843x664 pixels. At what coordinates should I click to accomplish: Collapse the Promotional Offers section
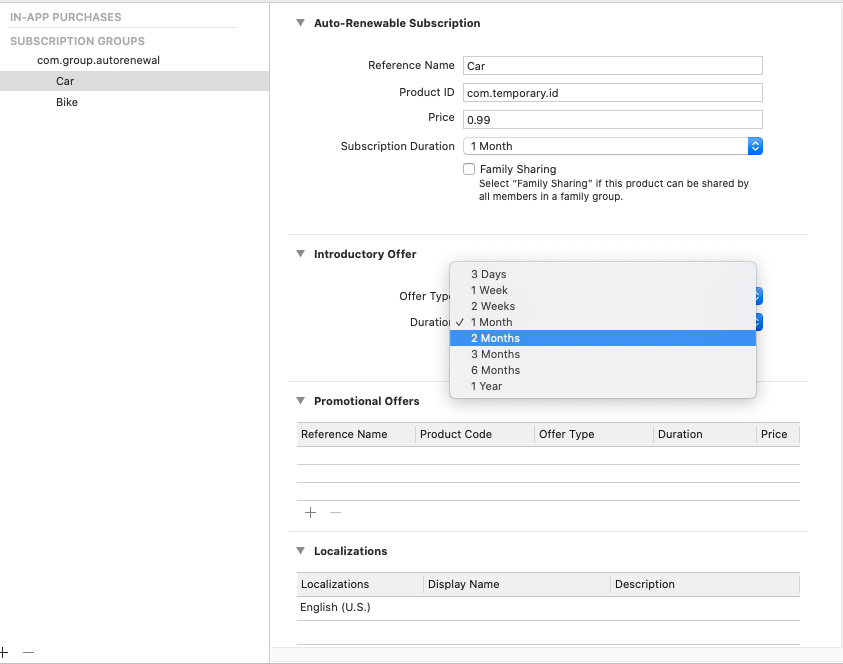tap(300, 401)
